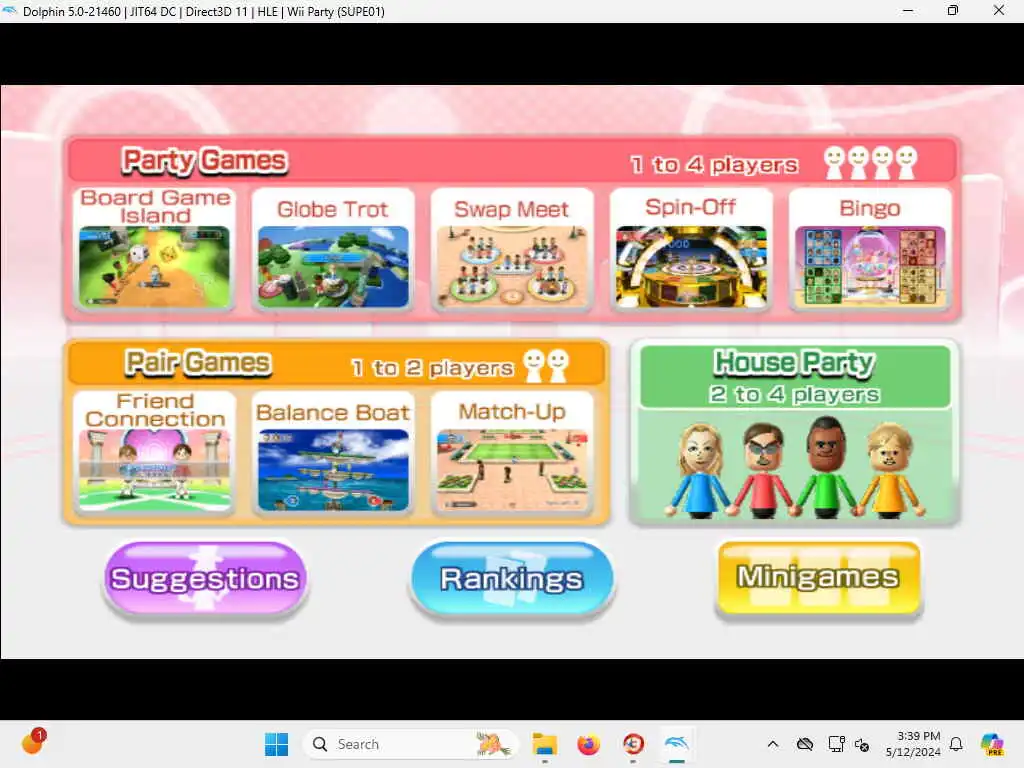Click the Dolphin emulator taskbar icon
1024x768 pixels.
(x=677, y=744)
